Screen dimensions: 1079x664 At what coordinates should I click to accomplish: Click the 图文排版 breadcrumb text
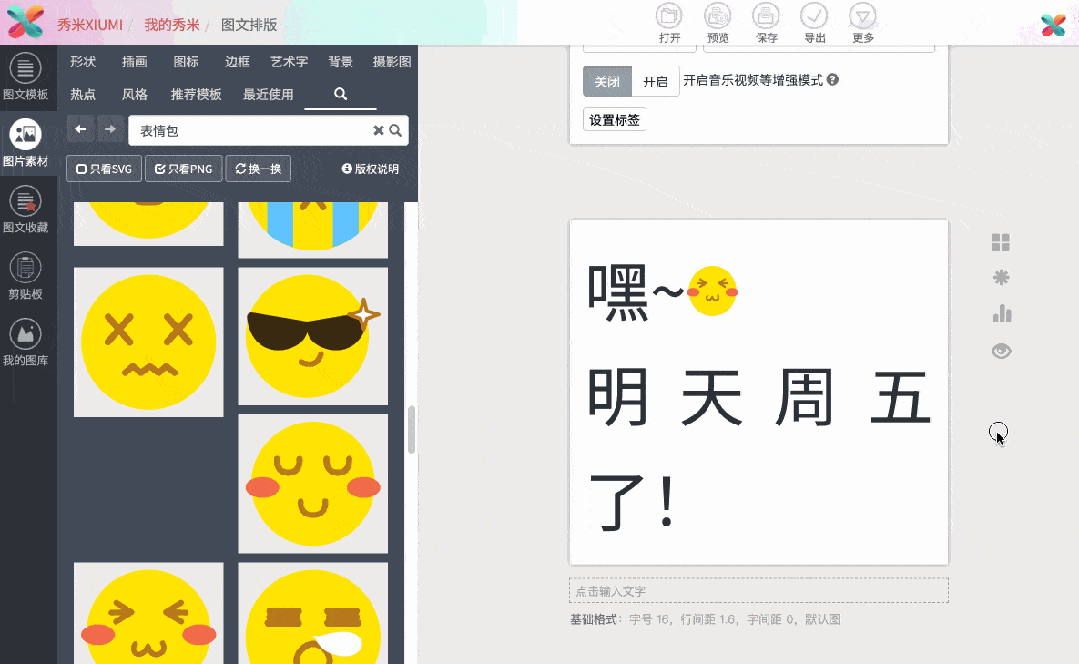point(248,25)
